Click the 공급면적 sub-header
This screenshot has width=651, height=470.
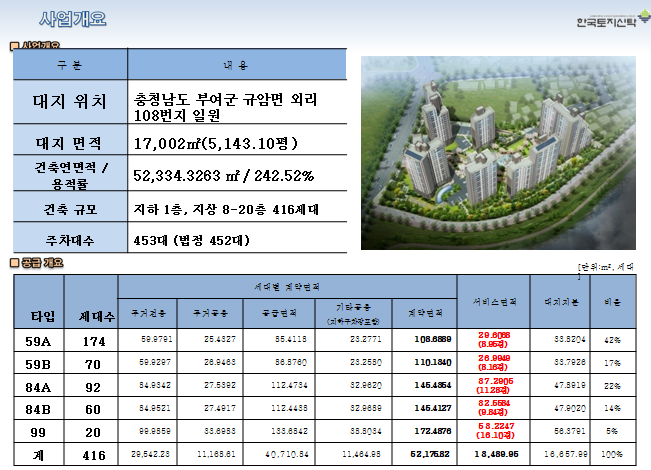click(279, 313)
